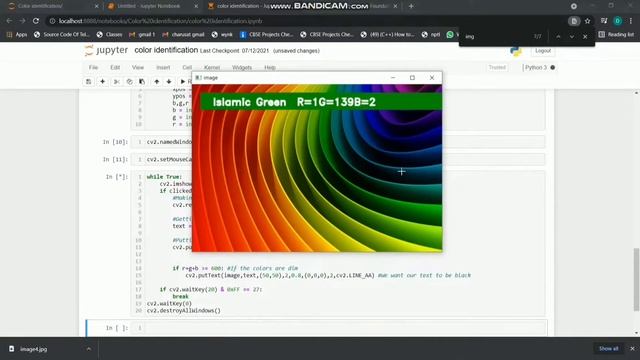Viewport: 640px width, 360px height.
Task: Open the Apps bookmark
Action: pos(17,35)
